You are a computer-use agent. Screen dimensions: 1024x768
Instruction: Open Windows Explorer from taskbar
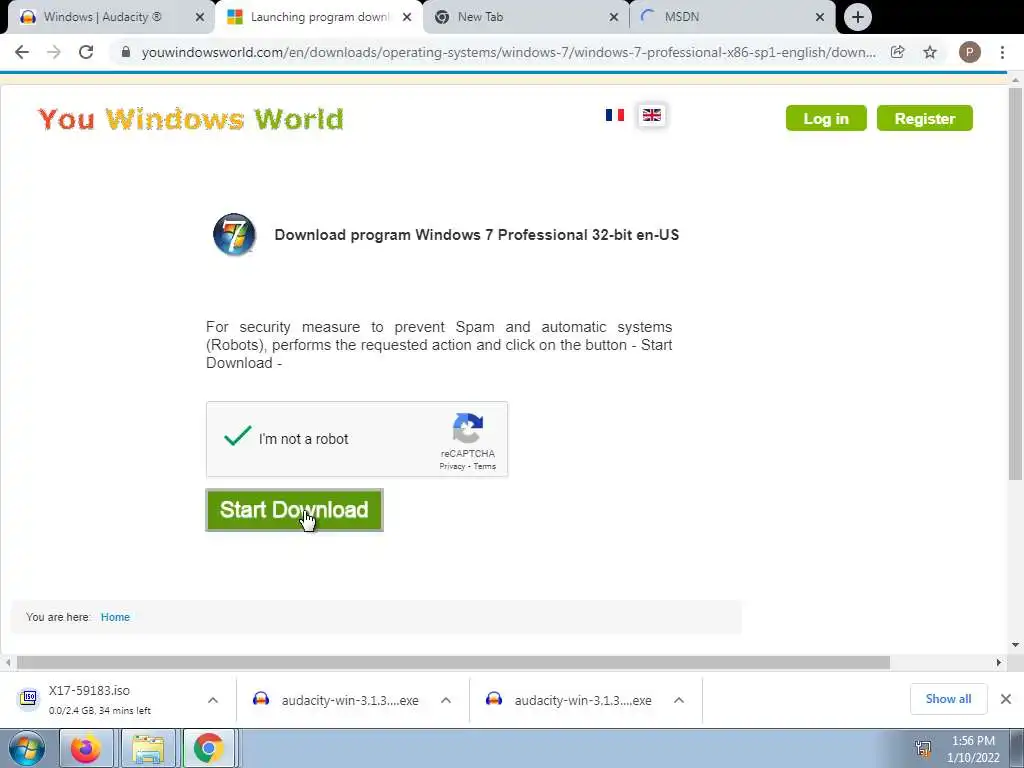click(x=148, y=748)
